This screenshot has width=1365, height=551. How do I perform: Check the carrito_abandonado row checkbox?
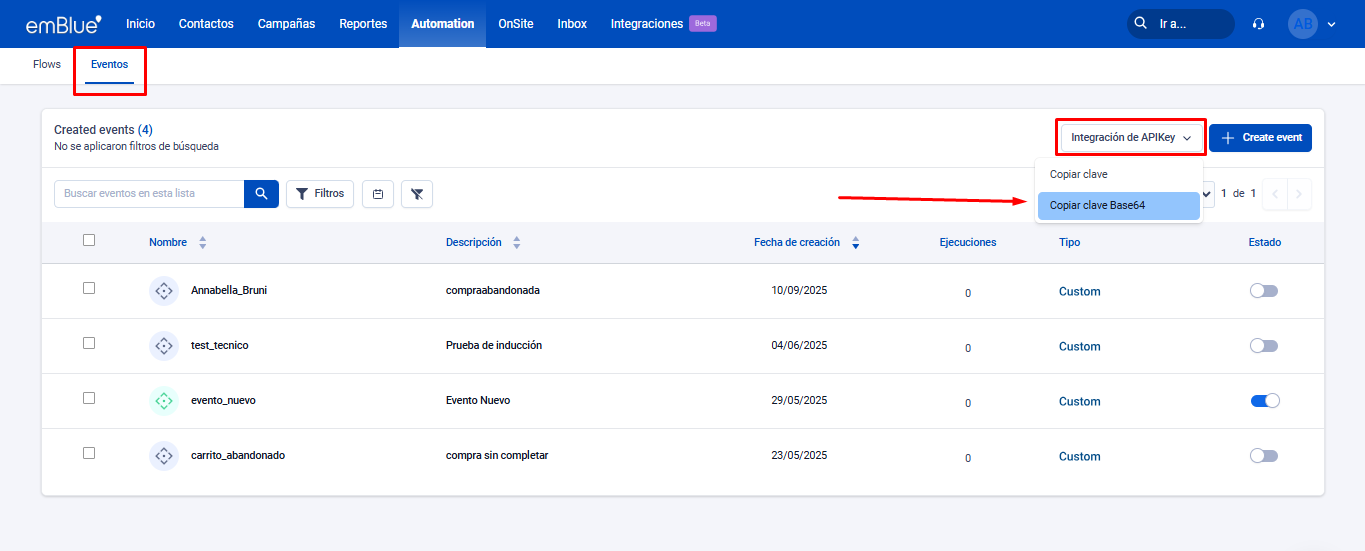89,453
